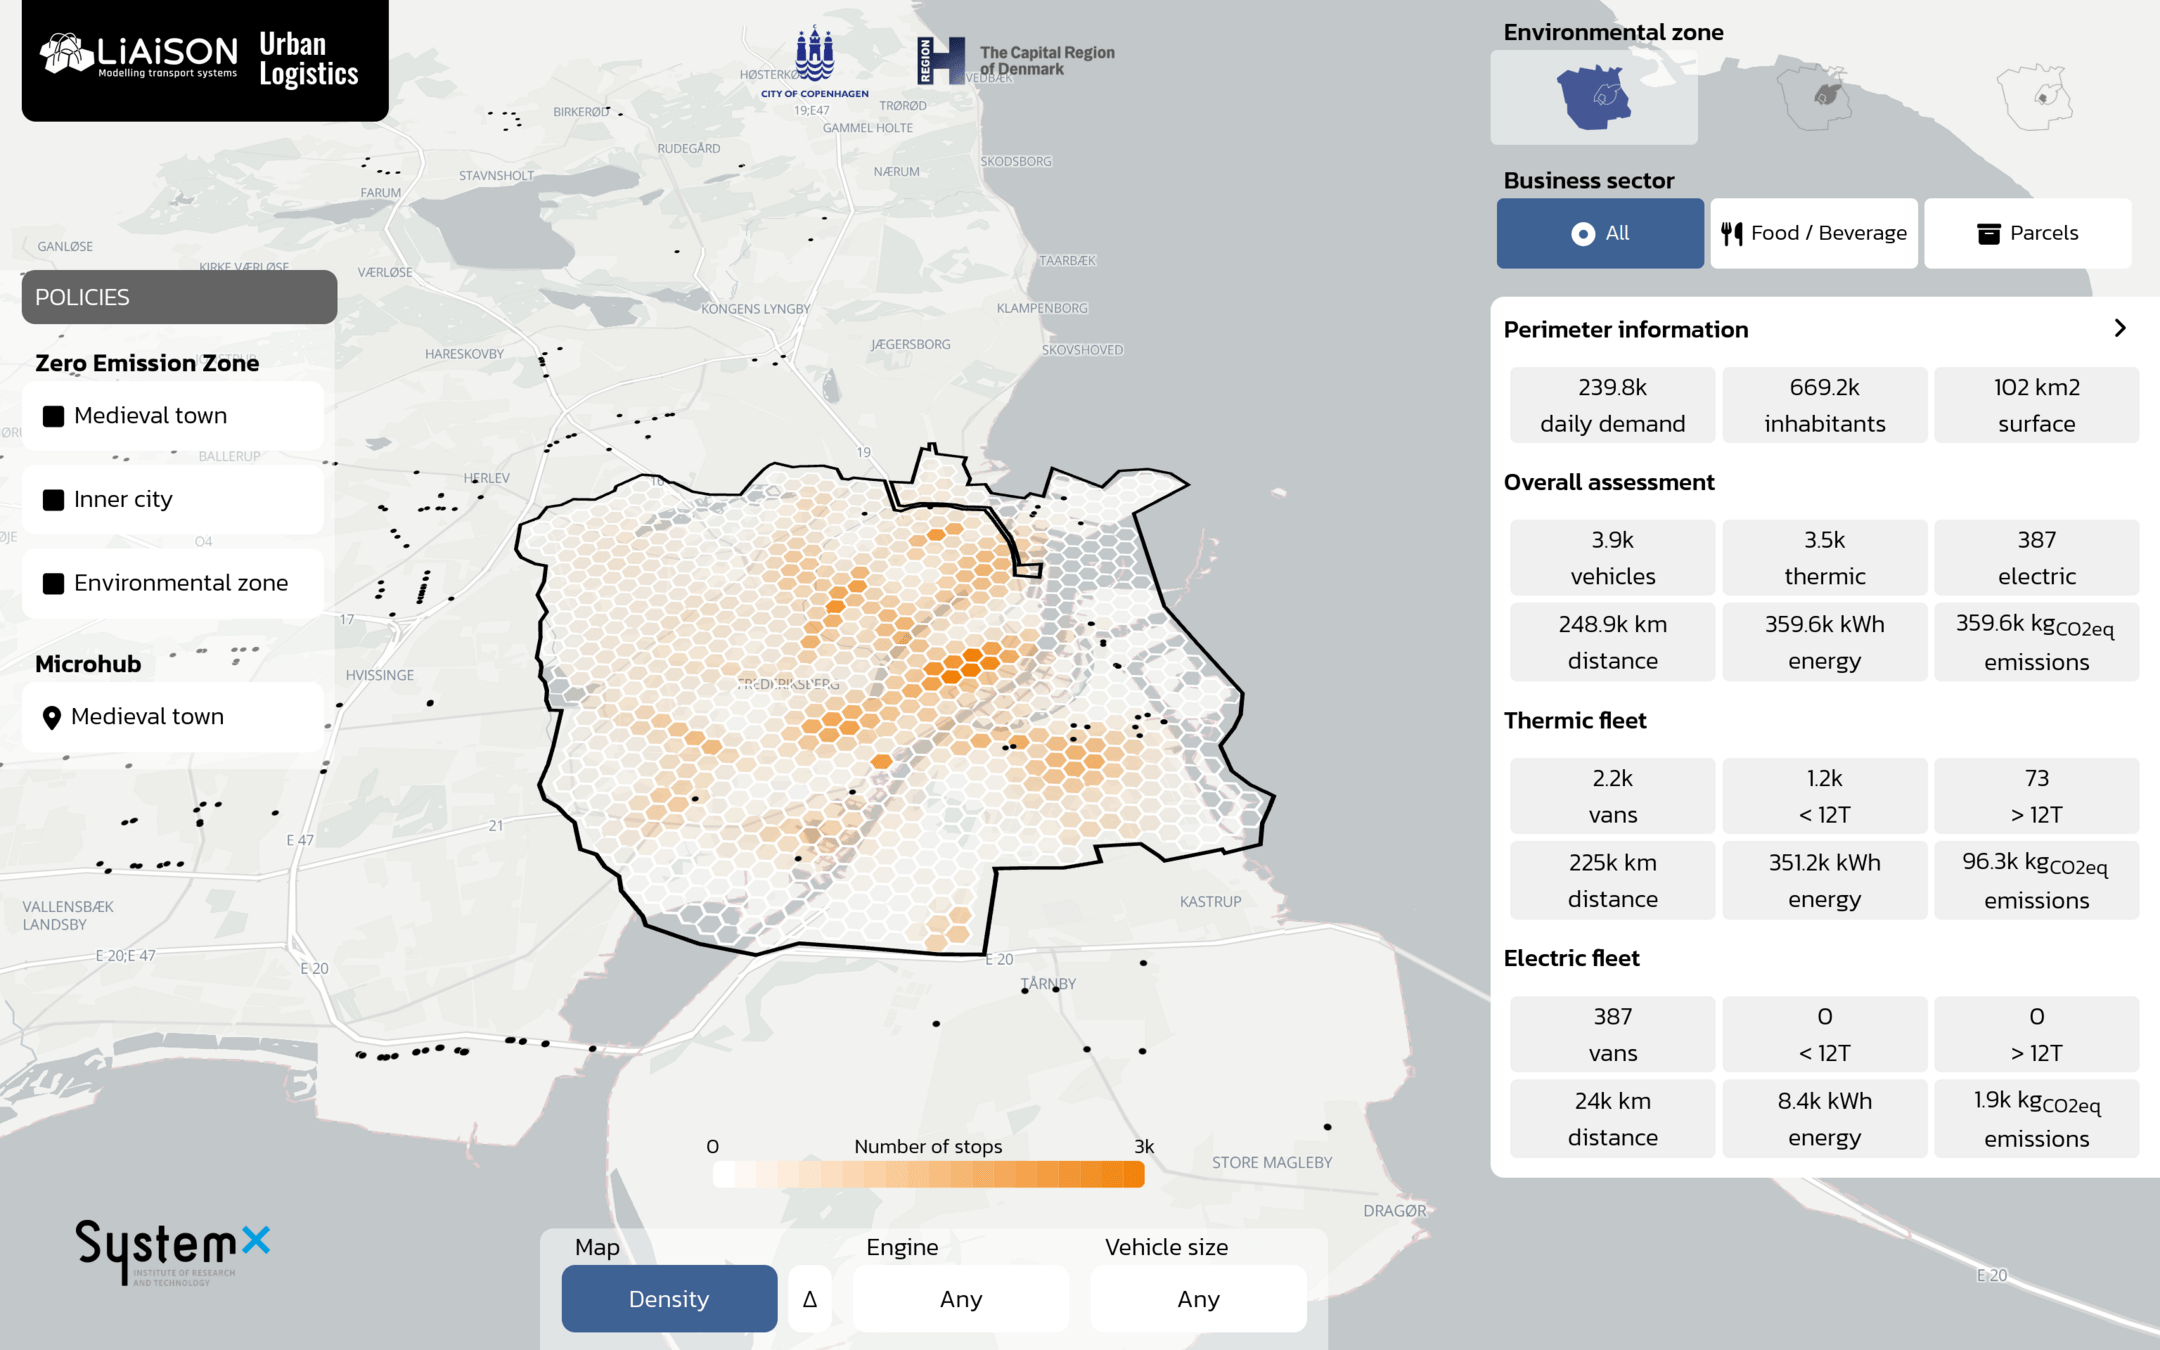Enable Medieval town zero emission zone
Image resolution: width=2160 pixels, height=1350 pixels.
pyautogui.click(x=54, y=416)
